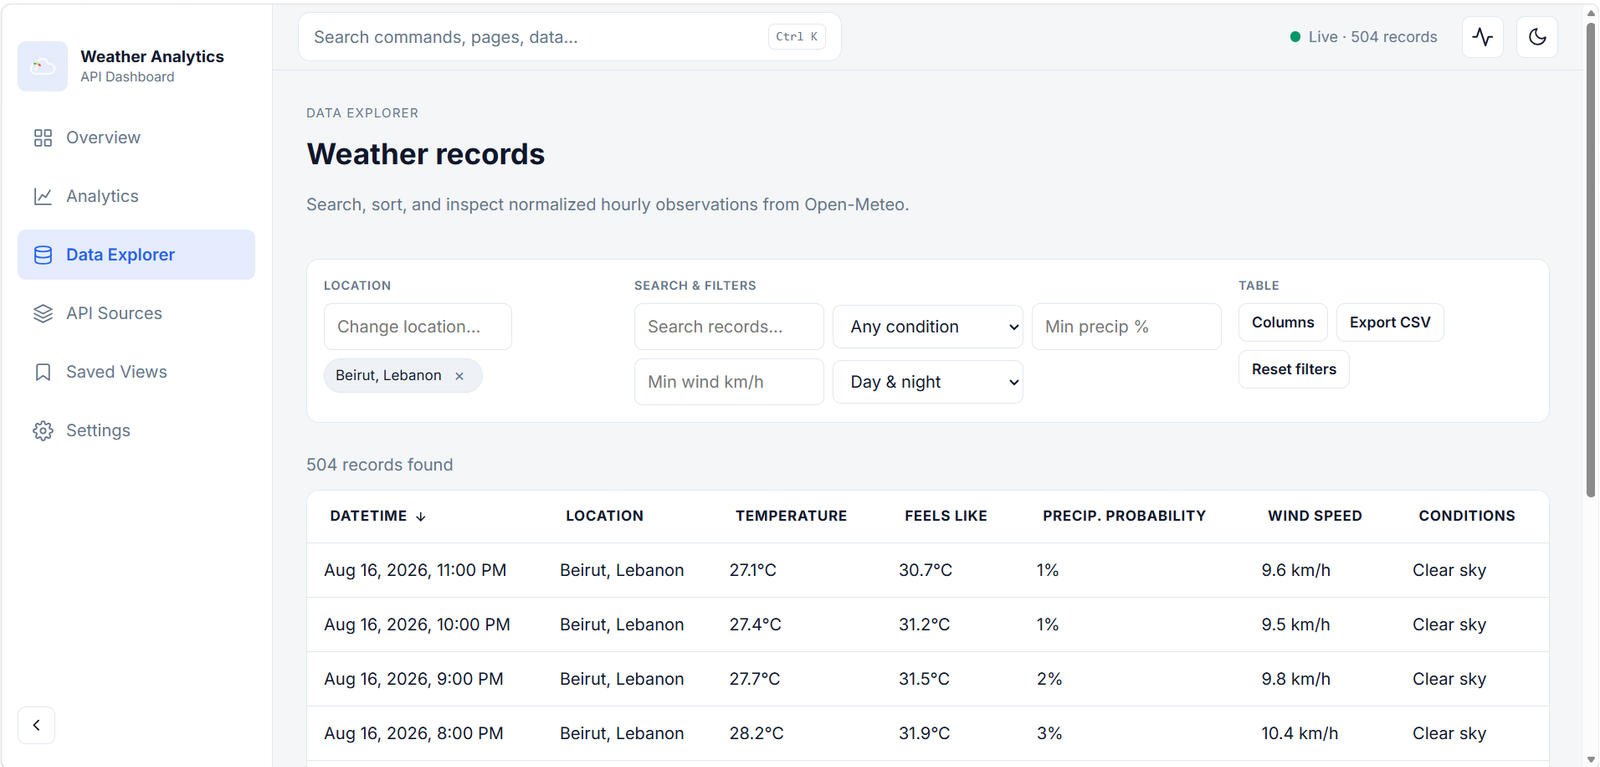Open the API Sources layers icon
The width and height of the screenshot is (1600, 767).
[x=43, y=313]
